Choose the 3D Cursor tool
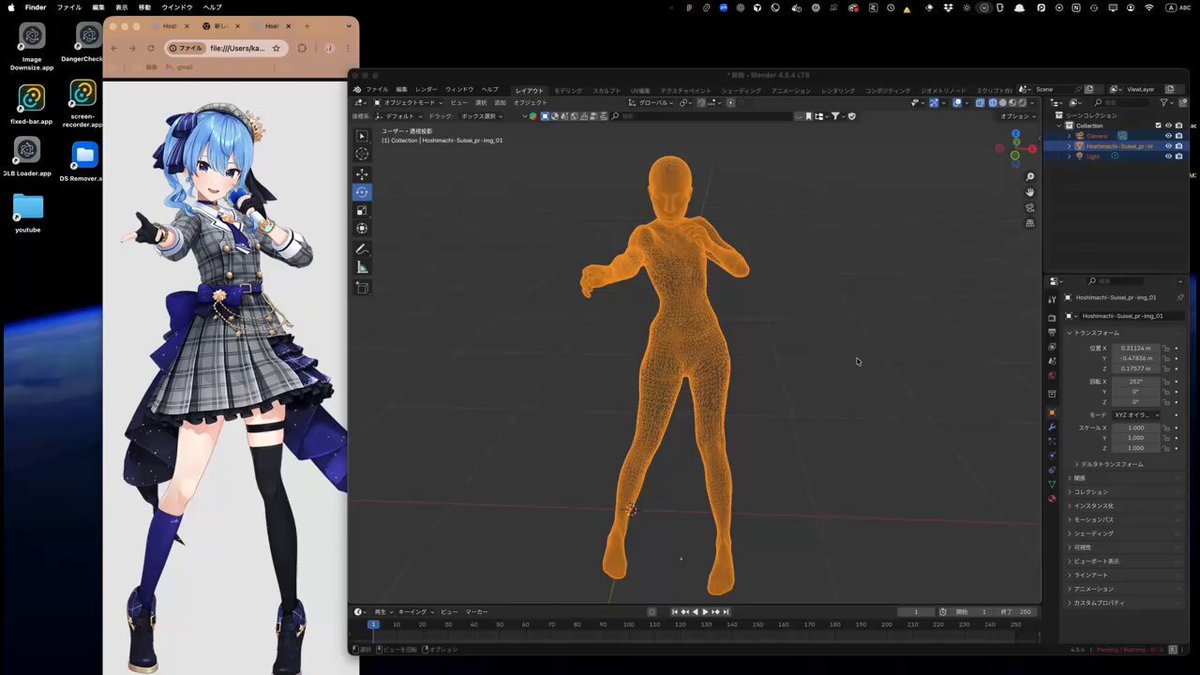This screenshot has width=1200, height=675. (362, 154)
